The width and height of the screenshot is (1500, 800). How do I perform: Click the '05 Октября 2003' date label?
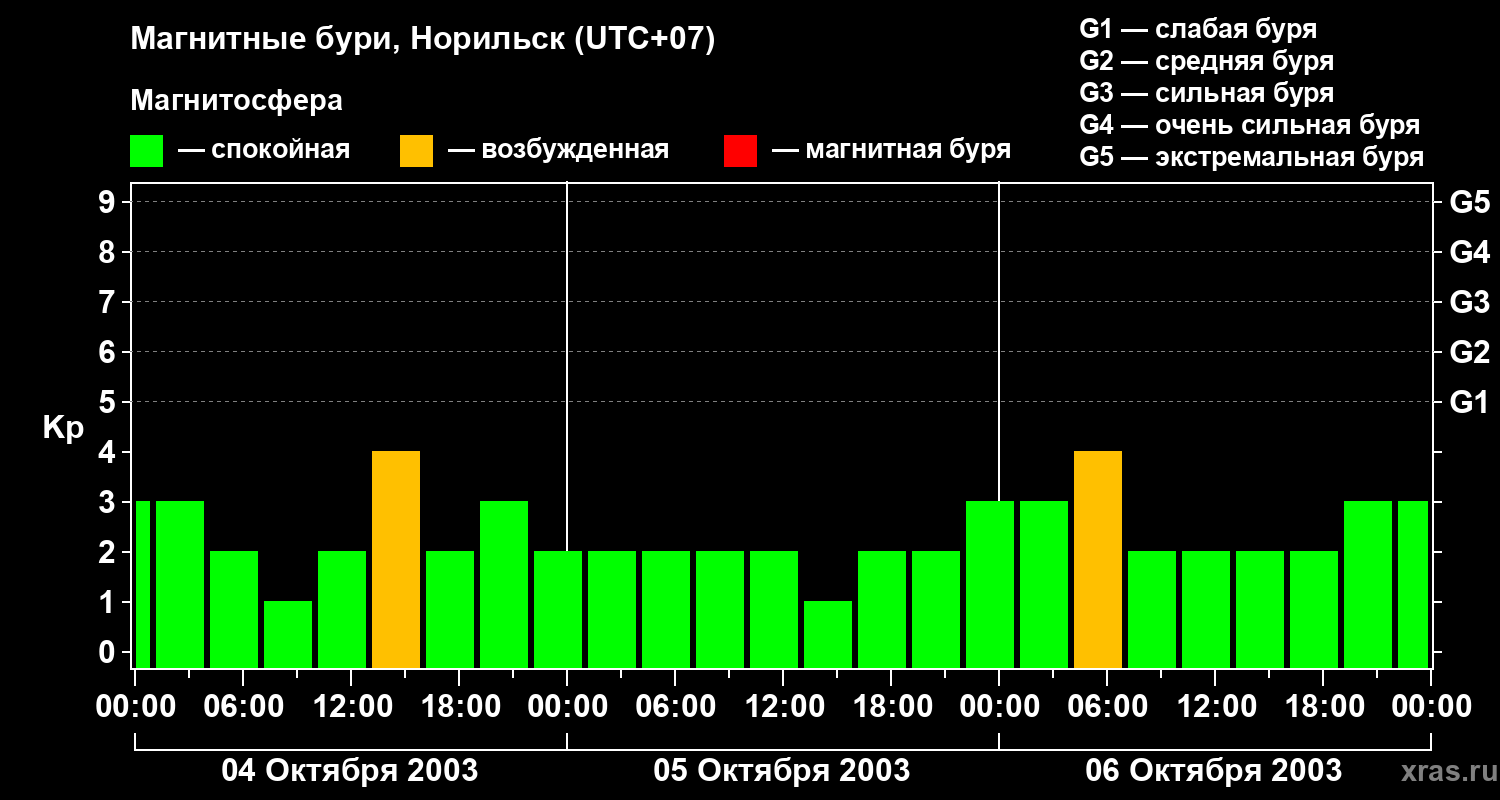tap(782, 771)
